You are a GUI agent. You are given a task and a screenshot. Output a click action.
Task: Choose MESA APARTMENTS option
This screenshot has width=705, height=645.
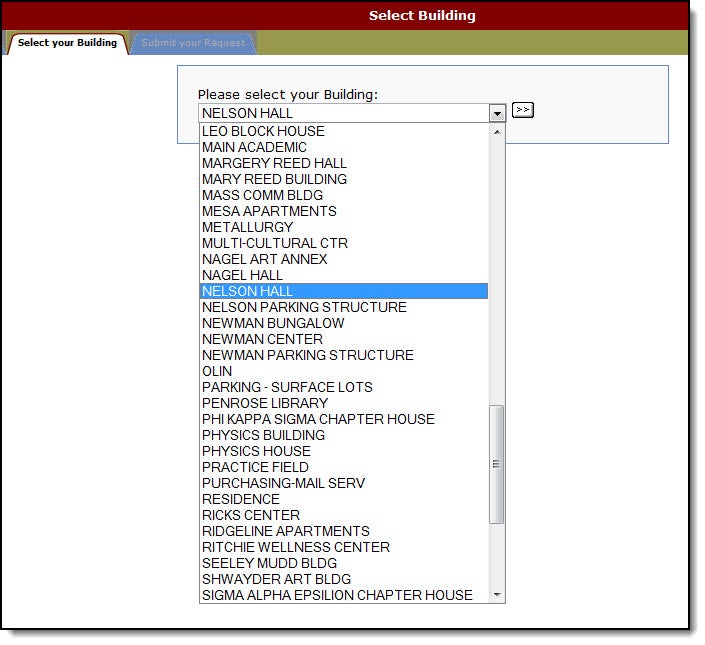tap(269, 211)
